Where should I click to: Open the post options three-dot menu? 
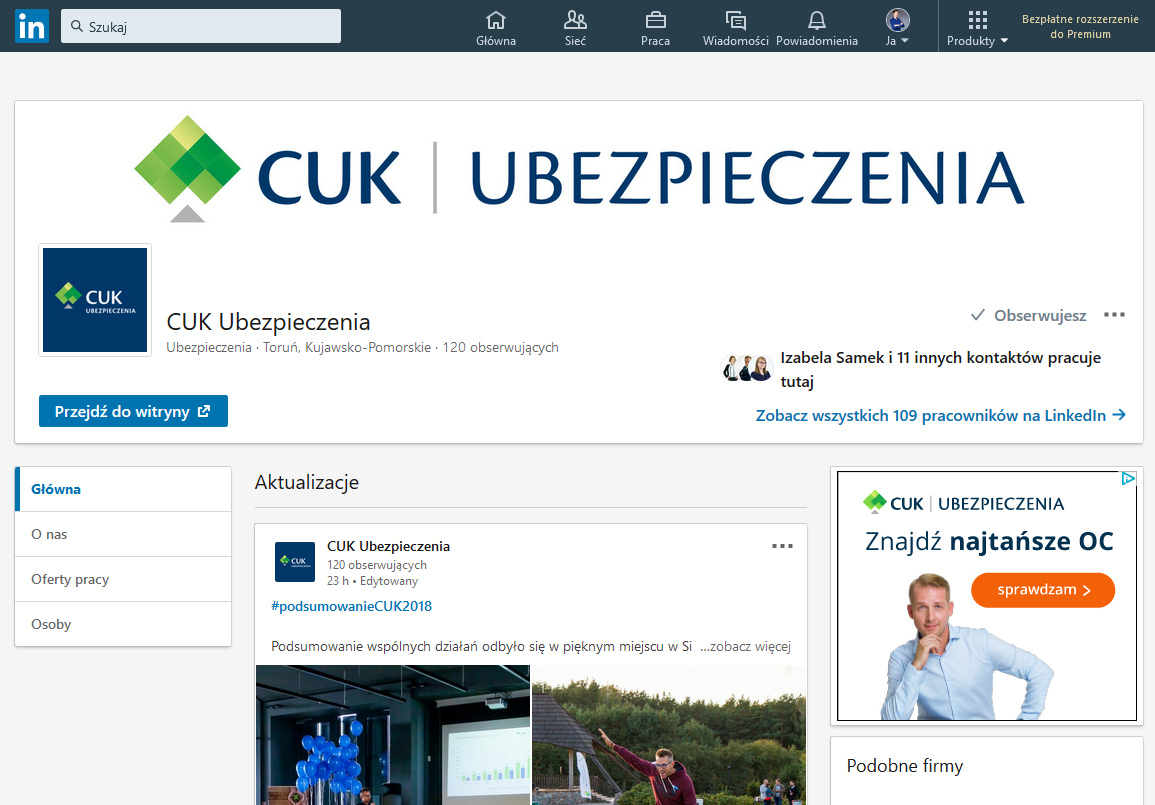point(782,546)
